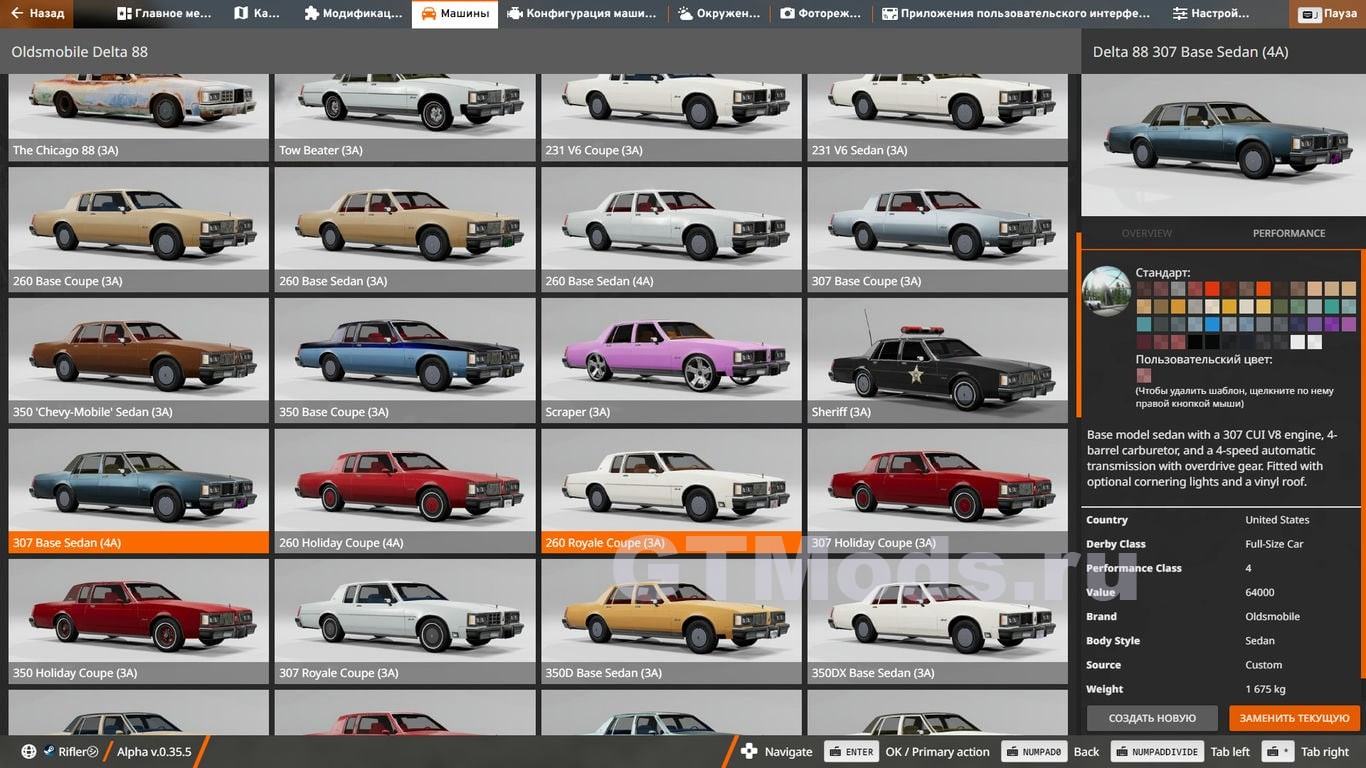Click the Steam icon beside Rifler

point(48,752)
